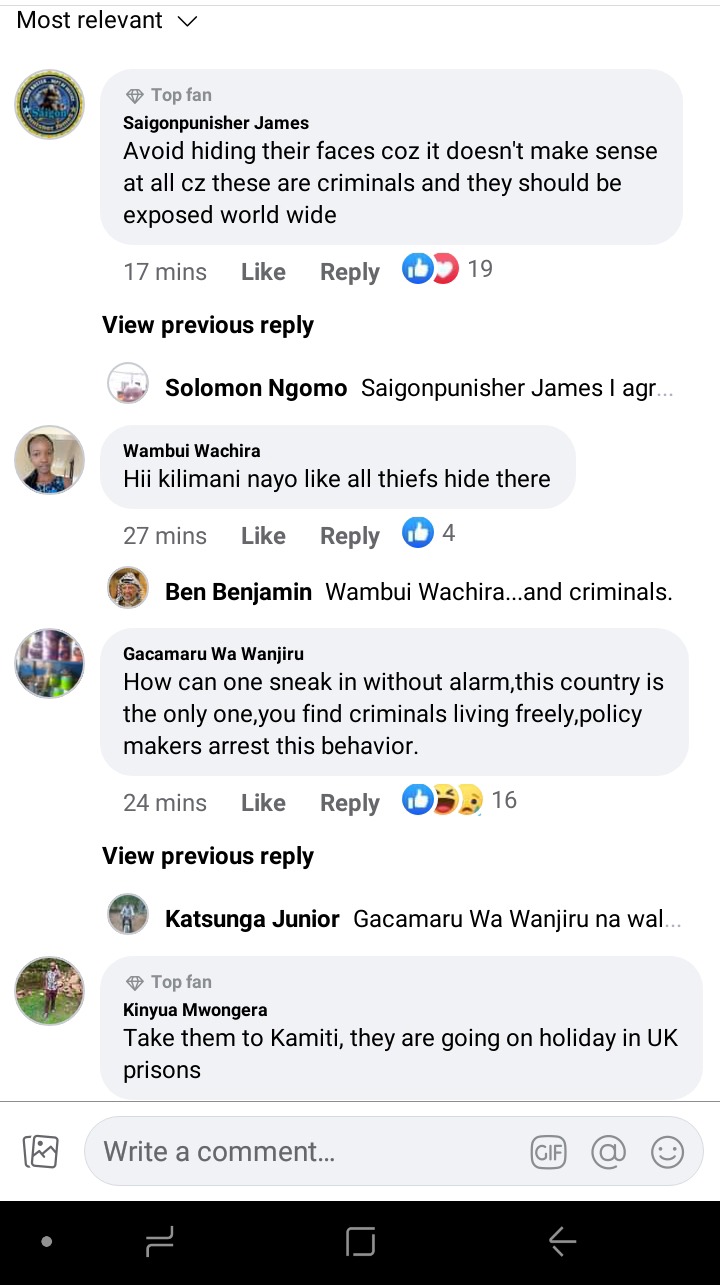Open the Most relevant sorting dropdown
Screen dimensions: 720x1285
tap(107, 20)
